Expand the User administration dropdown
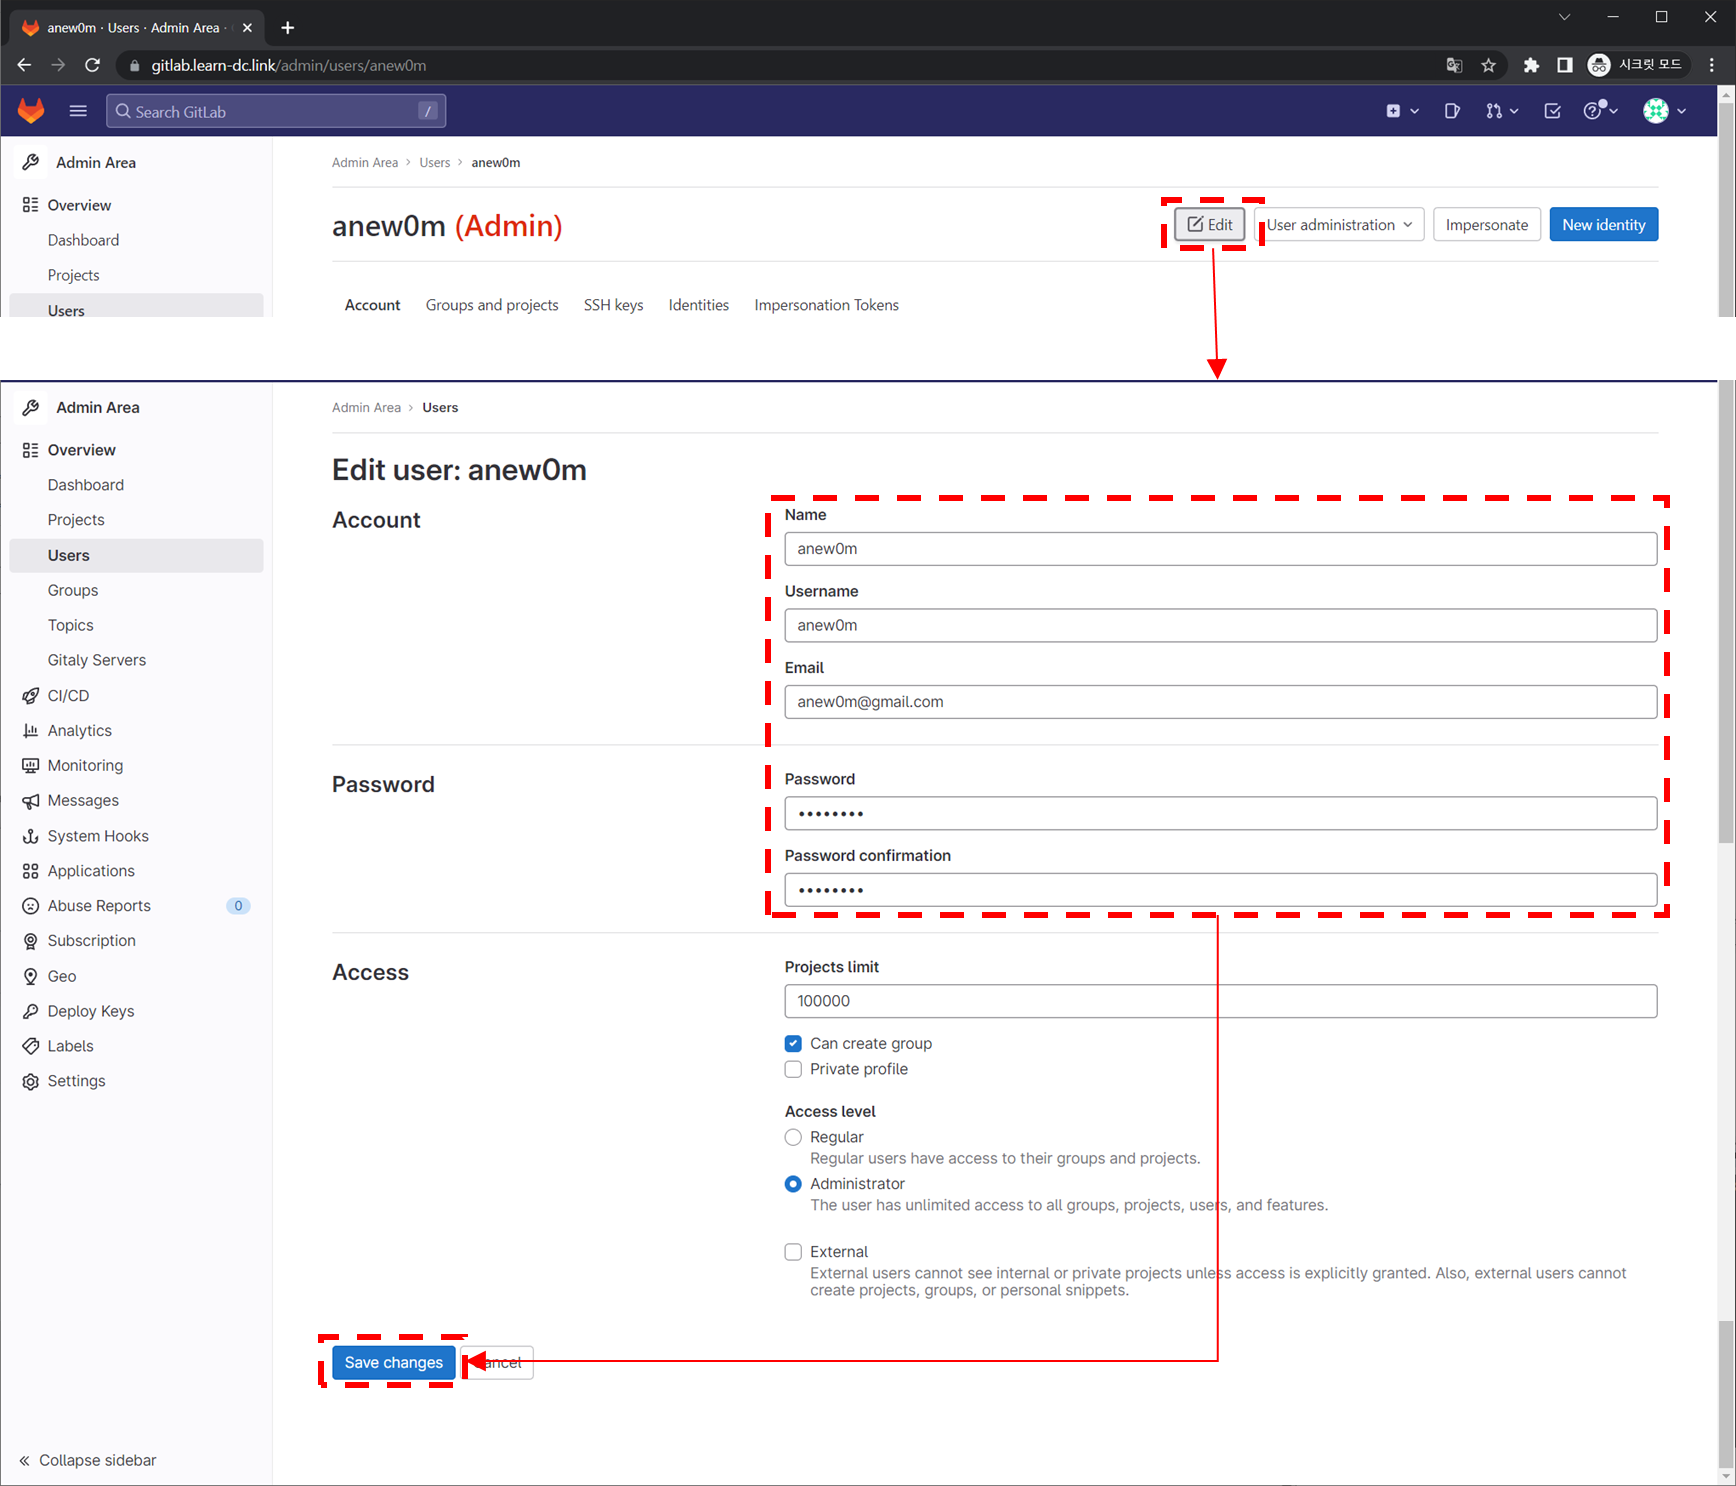The height and width of the screenshot is (1486, 1736). pos(1339,225)
